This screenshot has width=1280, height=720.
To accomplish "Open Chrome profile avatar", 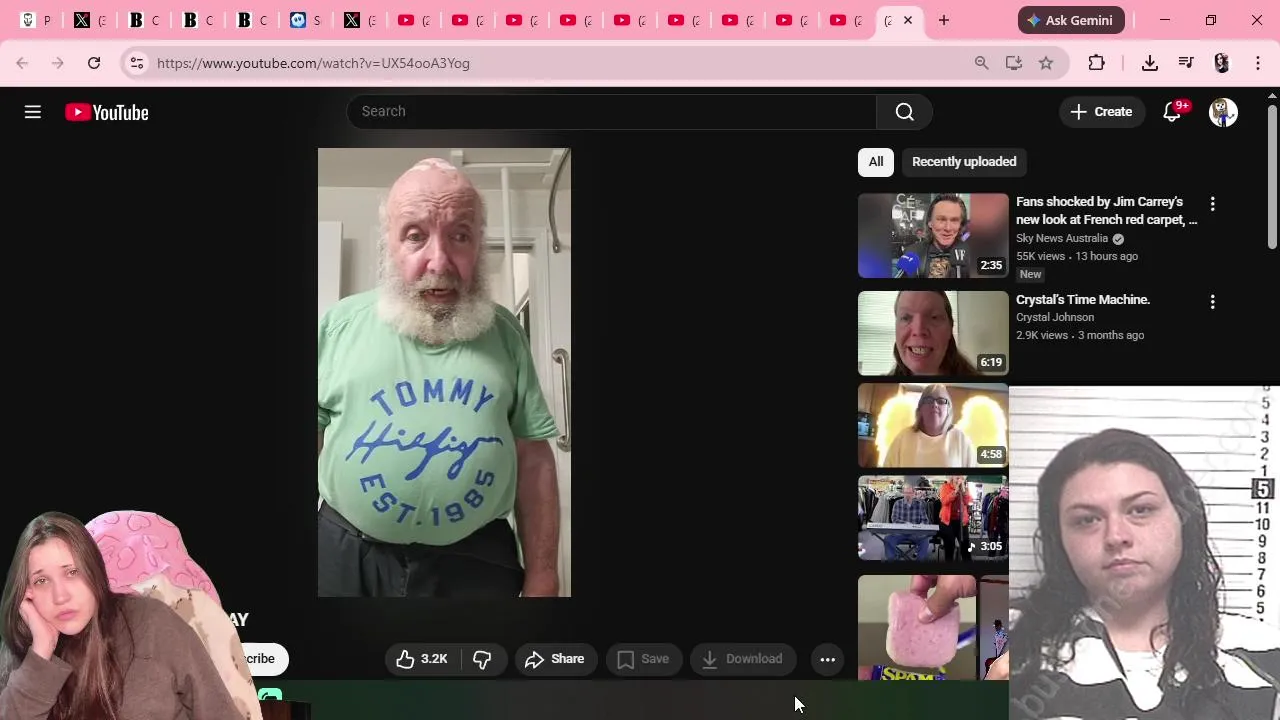I will tap(1221, 63).
